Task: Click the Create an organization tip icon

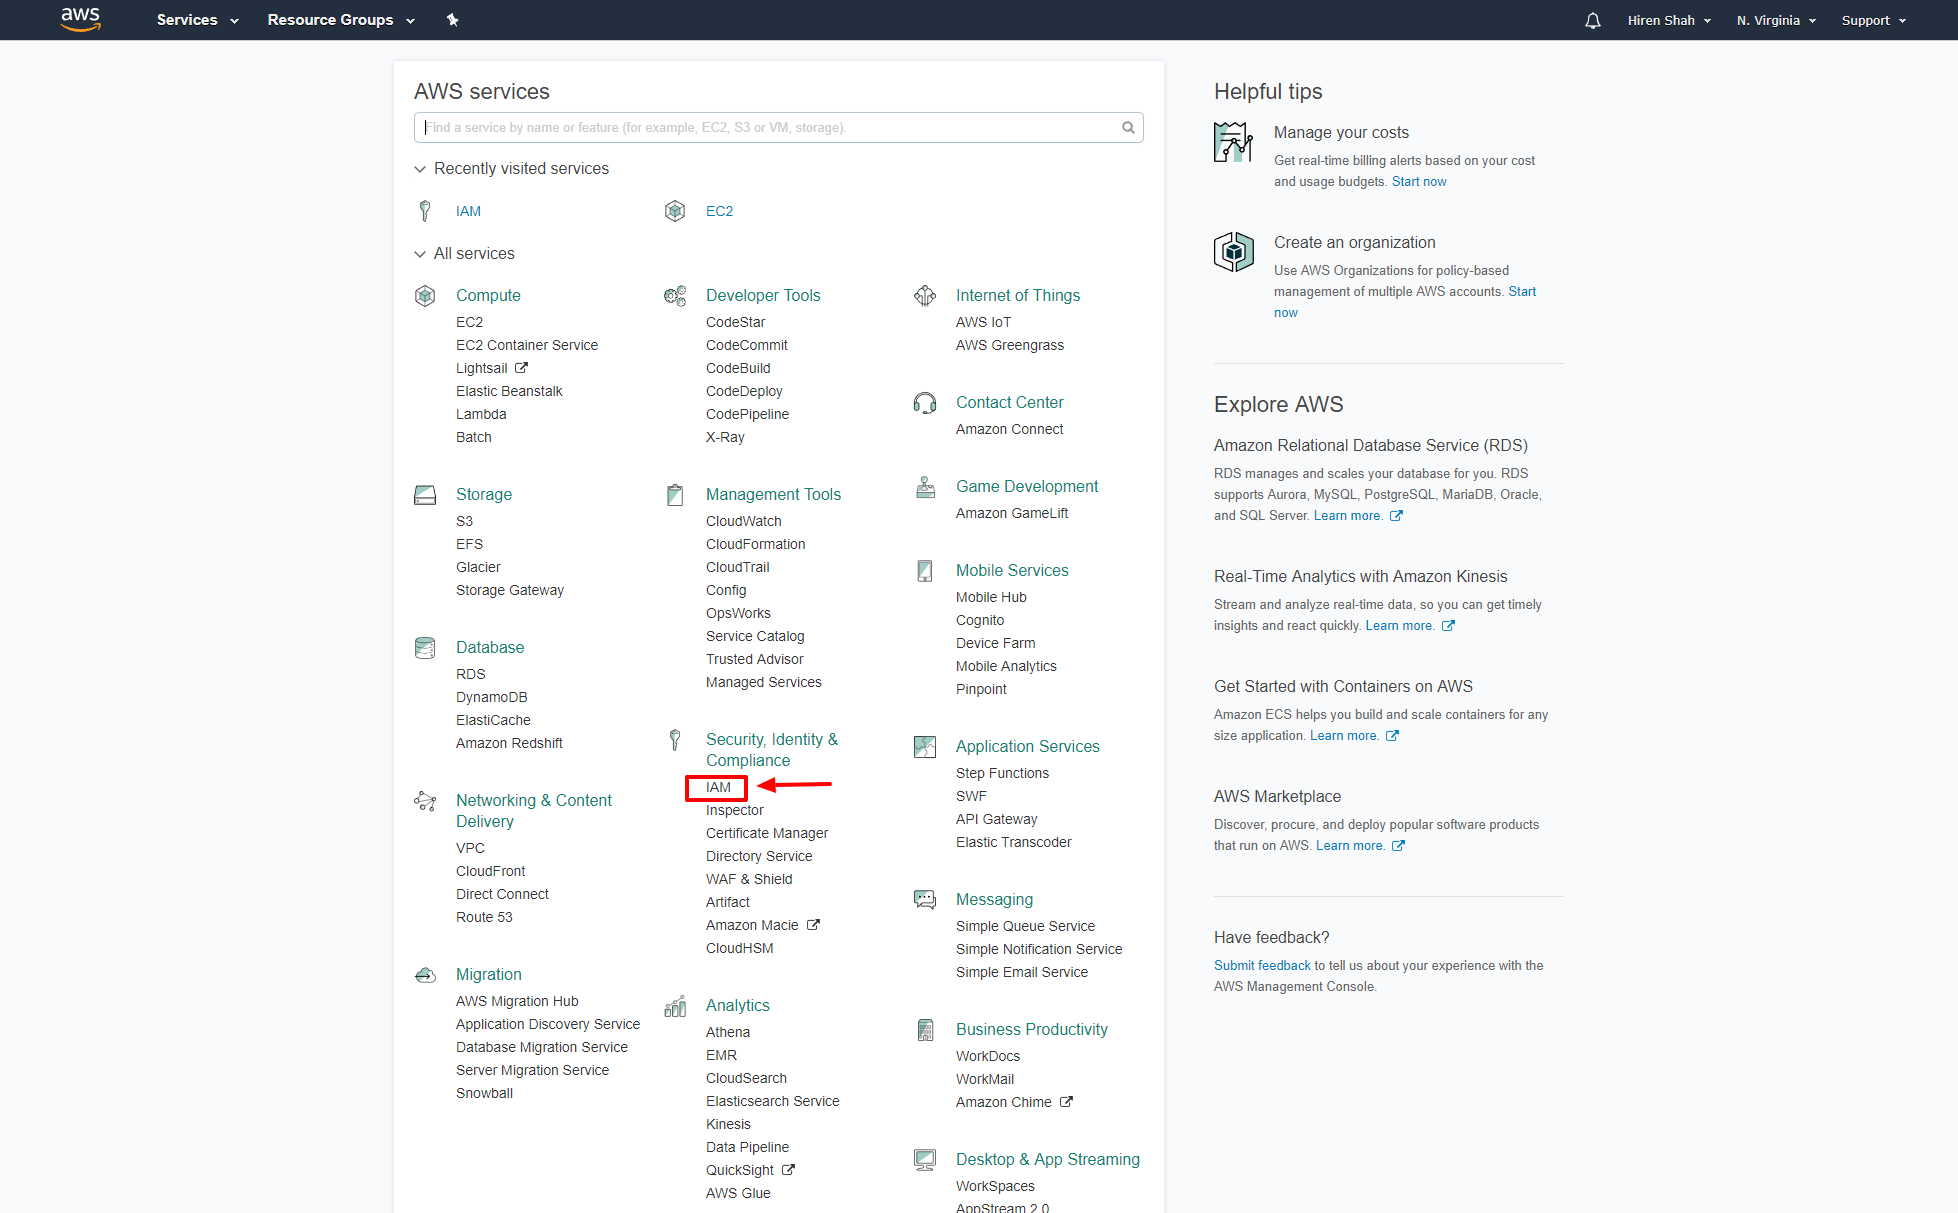Action: pos(1233,252)
